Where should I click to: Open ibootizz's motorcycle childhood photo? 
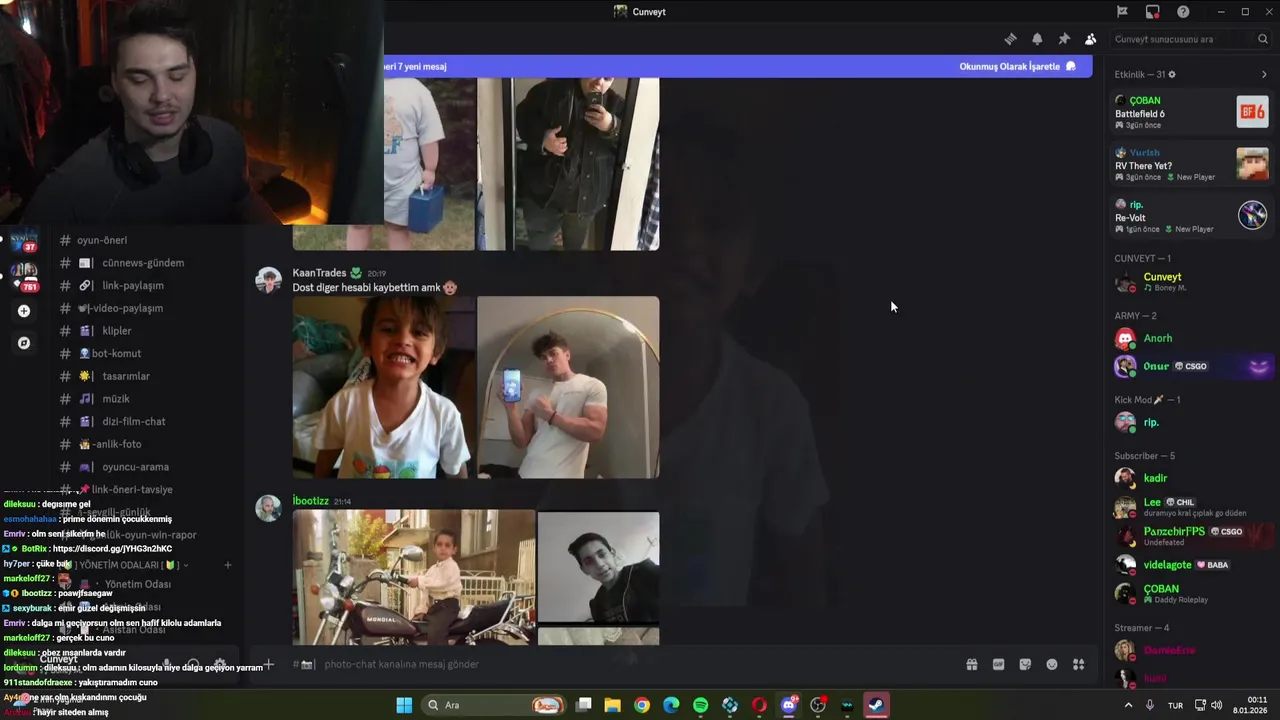[x=414, y=577]
